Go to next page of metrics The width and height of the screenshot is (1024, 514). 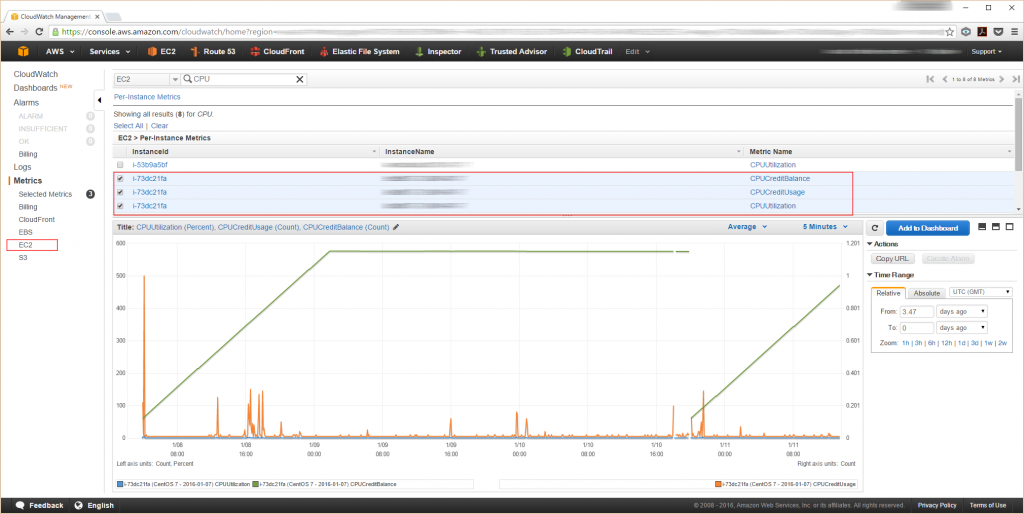pyautogui.click(x=1002, y=79)
